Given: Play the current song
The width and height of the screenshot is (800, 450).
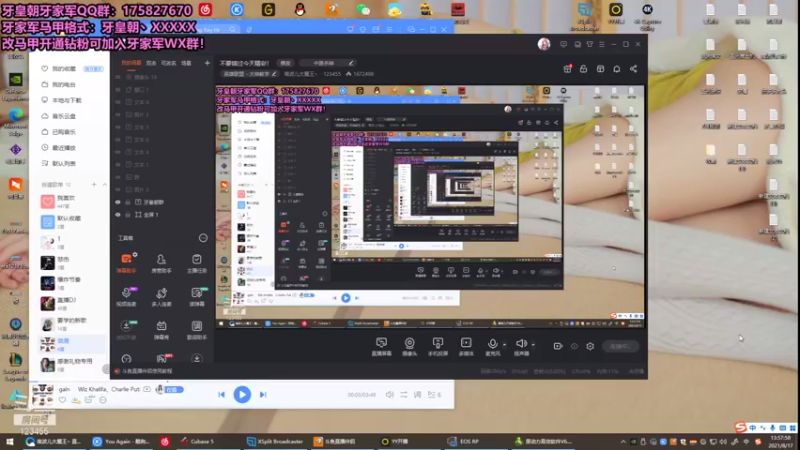Looking at the screenshot, I should tap(242, 394).
